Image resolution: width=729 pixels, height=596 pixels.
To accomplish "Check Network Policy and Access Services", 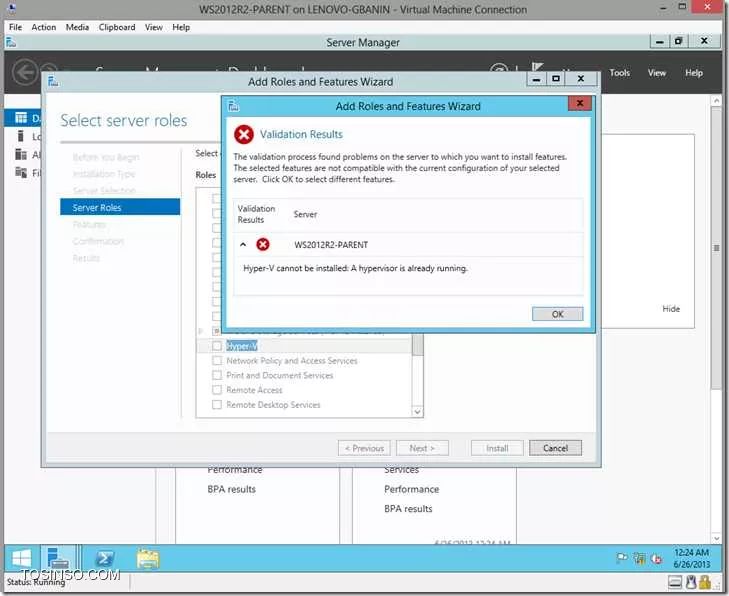I will (216, 360).
